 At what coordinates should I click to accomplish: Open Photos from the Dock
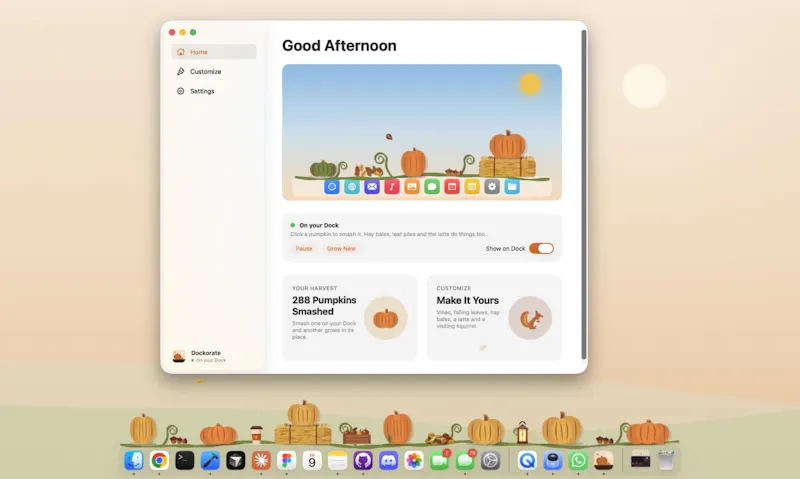click(x=414, y=461)
